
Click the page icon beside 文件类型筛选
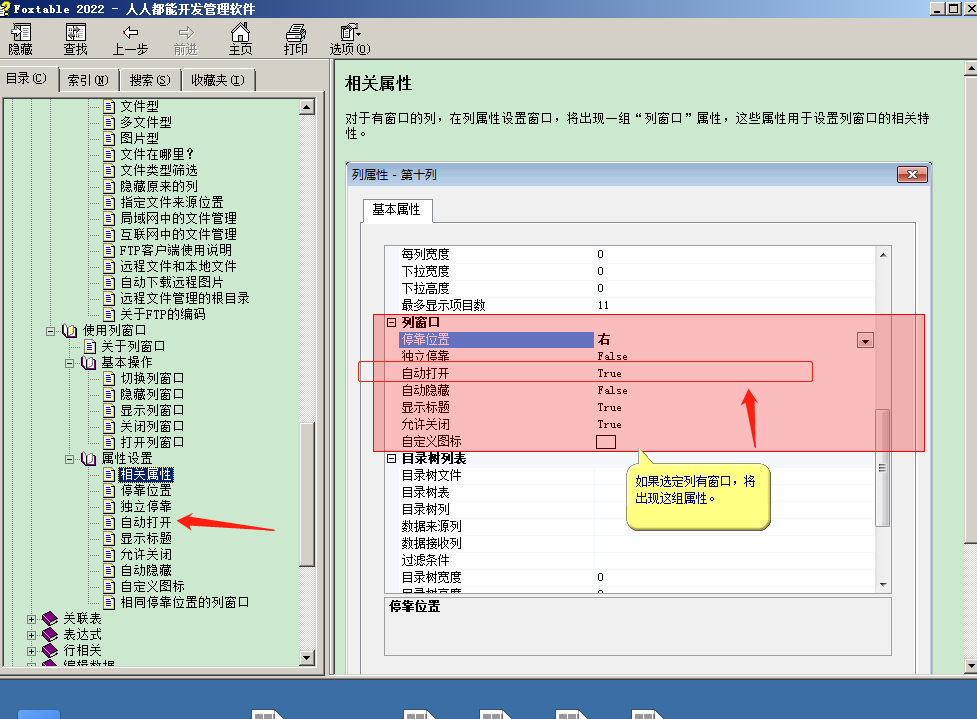[110, 171]
